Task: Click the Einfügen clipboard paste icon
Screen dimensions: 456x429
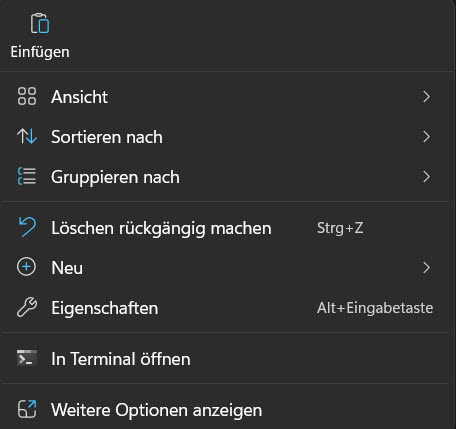Action: coord(40,23)
